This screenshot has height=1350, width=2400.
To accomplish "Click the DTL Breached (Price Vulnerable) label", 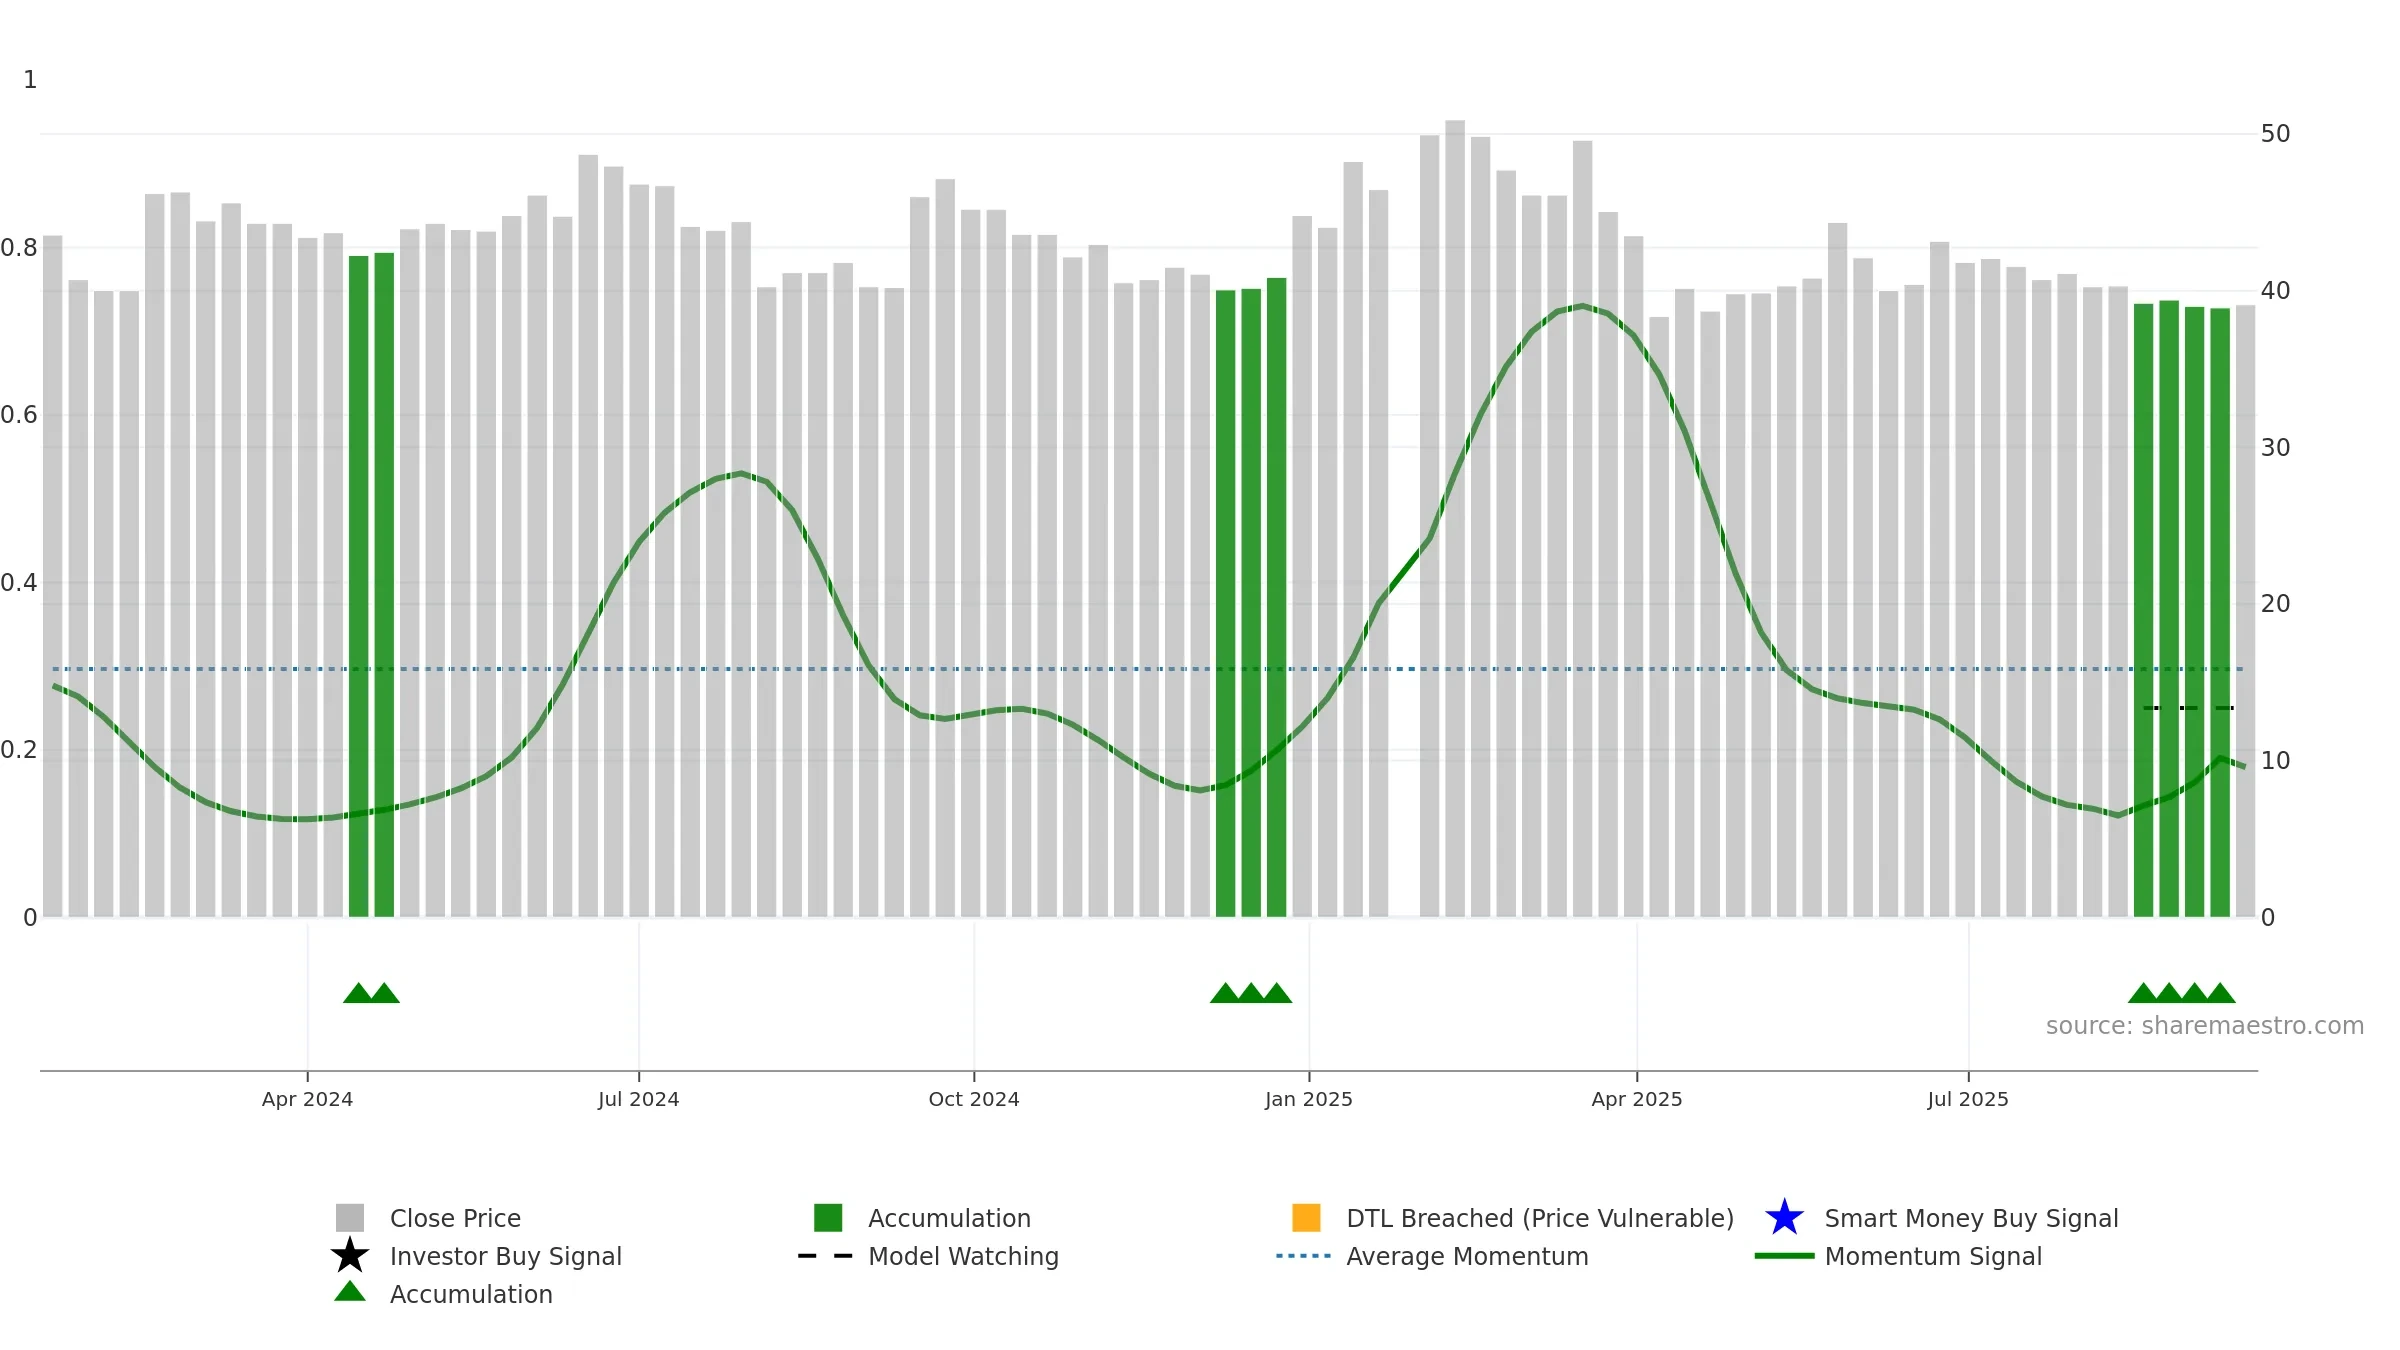I will coord(1540,1218).
